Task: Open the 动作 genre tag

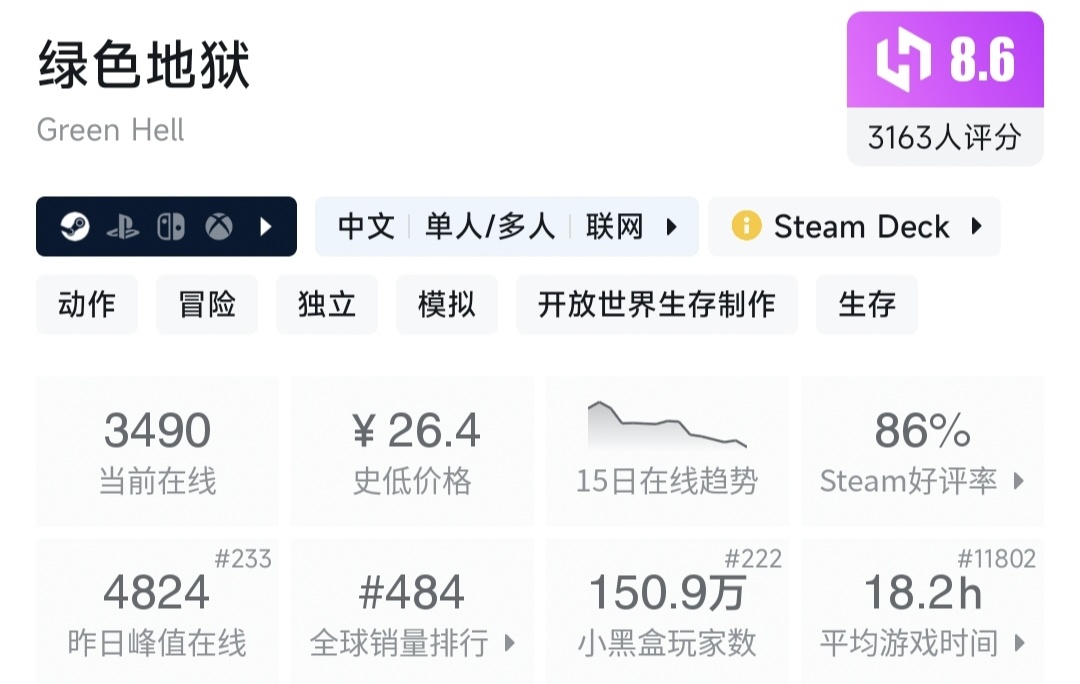Action: (x=87, y=305)
